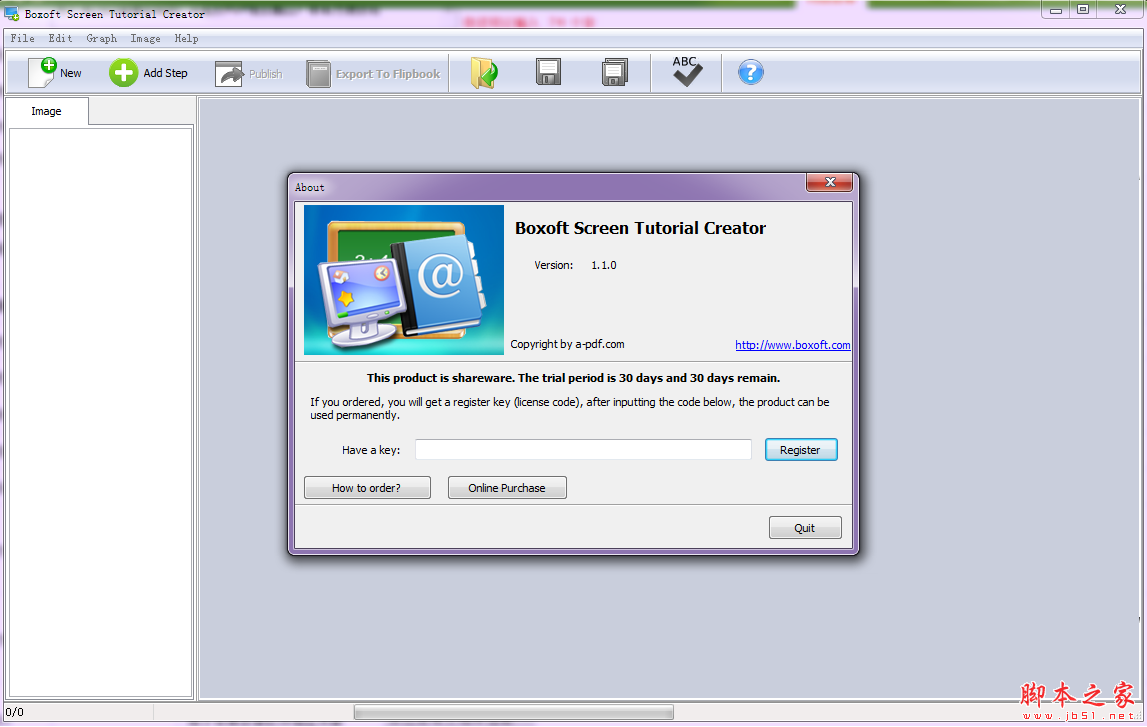
Task: Maximize the main application window
Action: 1083,10
